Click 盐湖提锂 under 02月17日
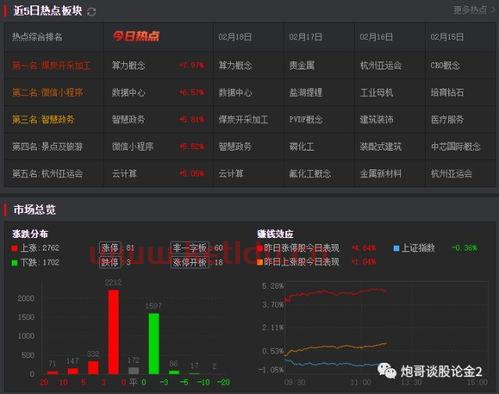The height and width of the screenshot is (394, 499). coord(306,92)
